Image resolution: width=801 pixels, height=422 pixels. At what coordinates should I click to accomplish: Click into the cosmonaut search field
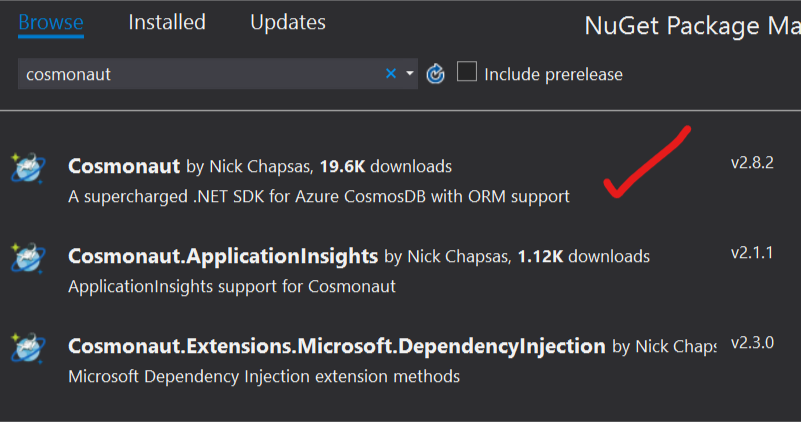point(199,74)
